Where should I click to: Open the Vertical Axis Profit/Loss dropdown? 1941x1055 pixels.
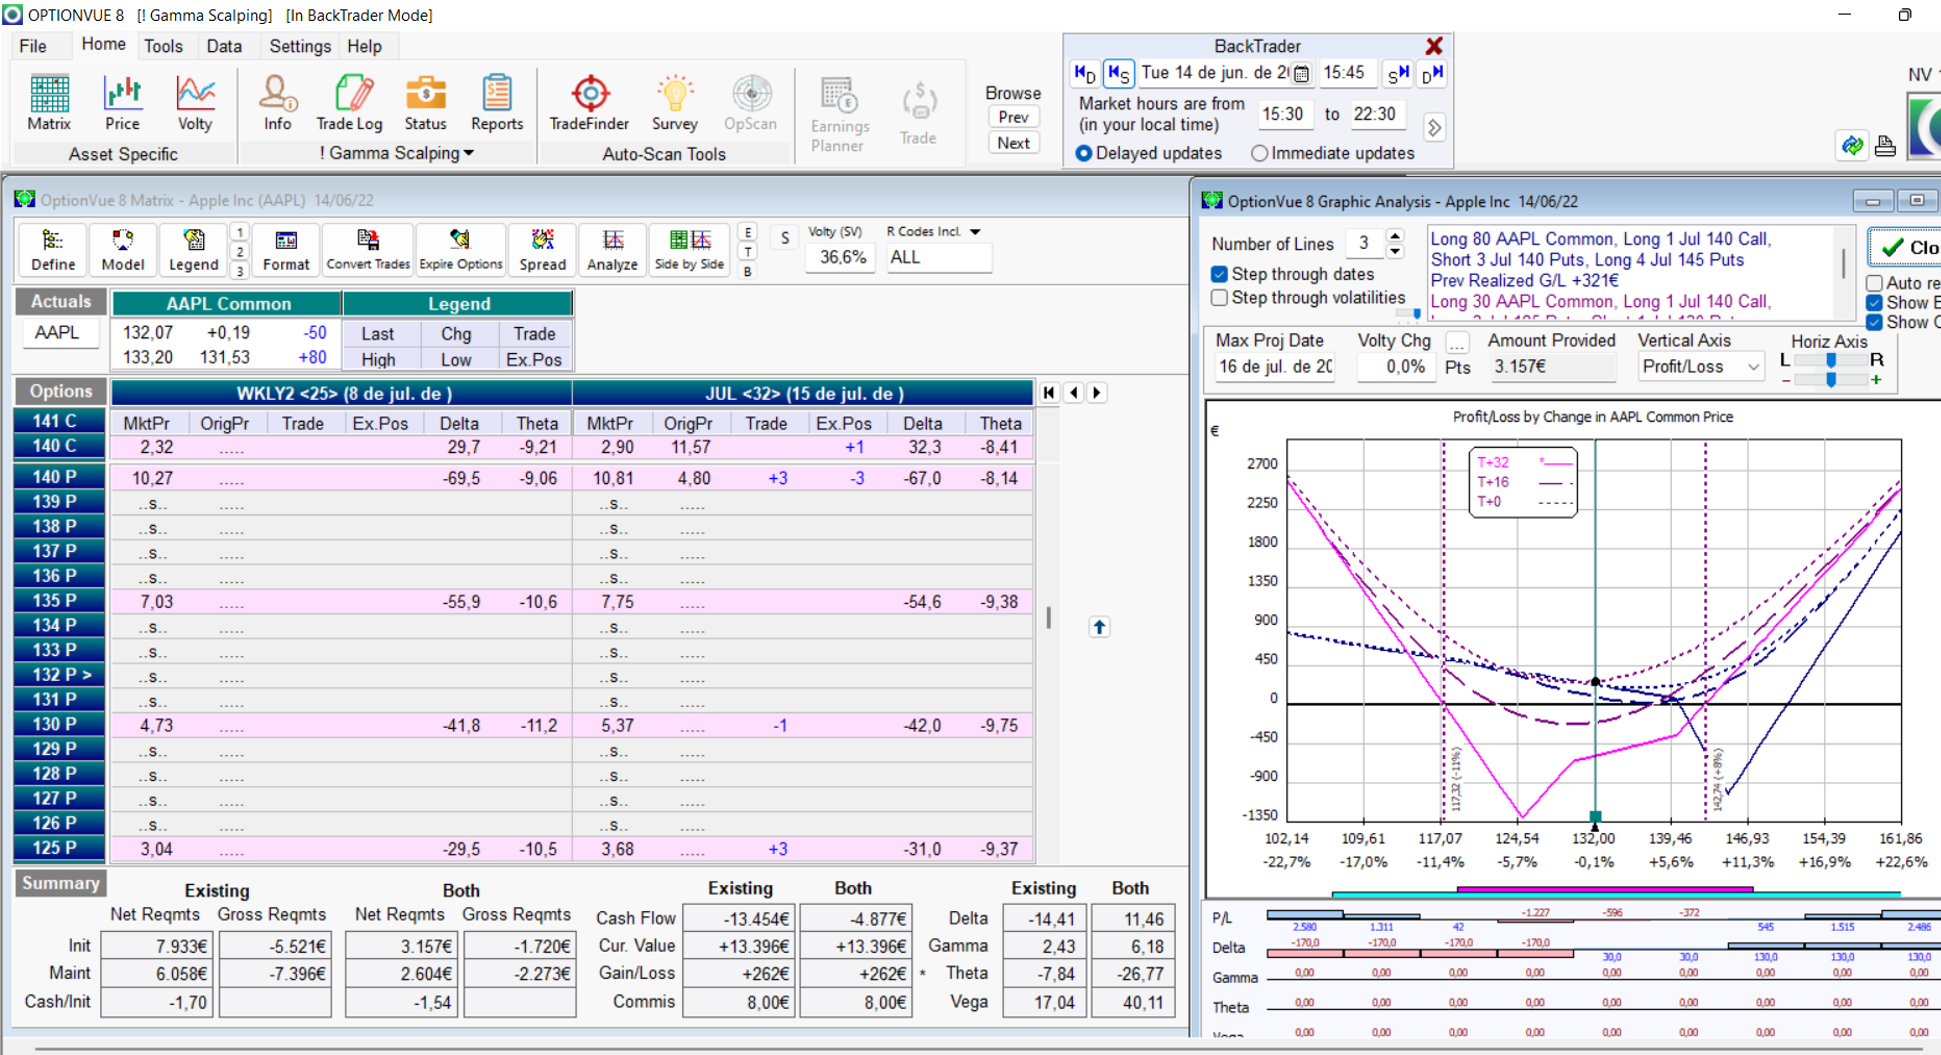(x=1753, y=367)
